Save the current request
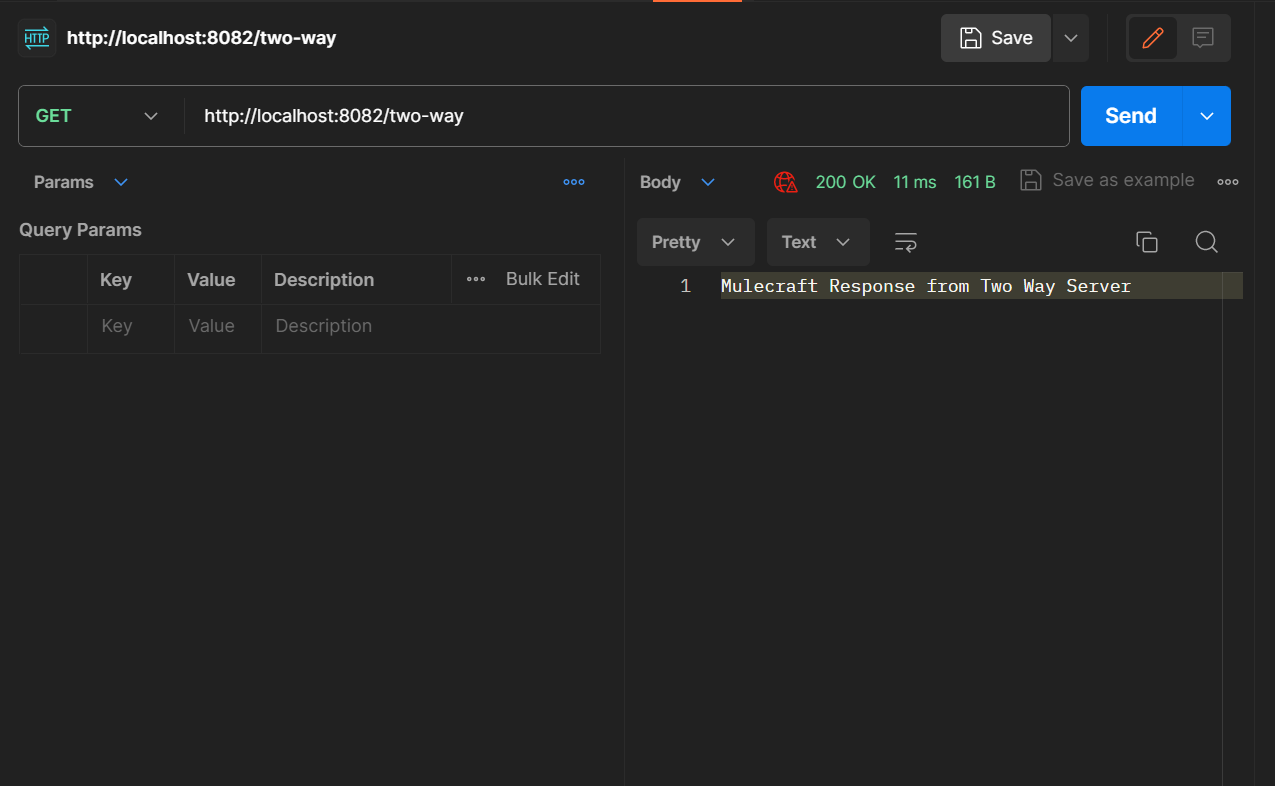This screenshot has height=786, width=1275. click(x=995, y=38)
